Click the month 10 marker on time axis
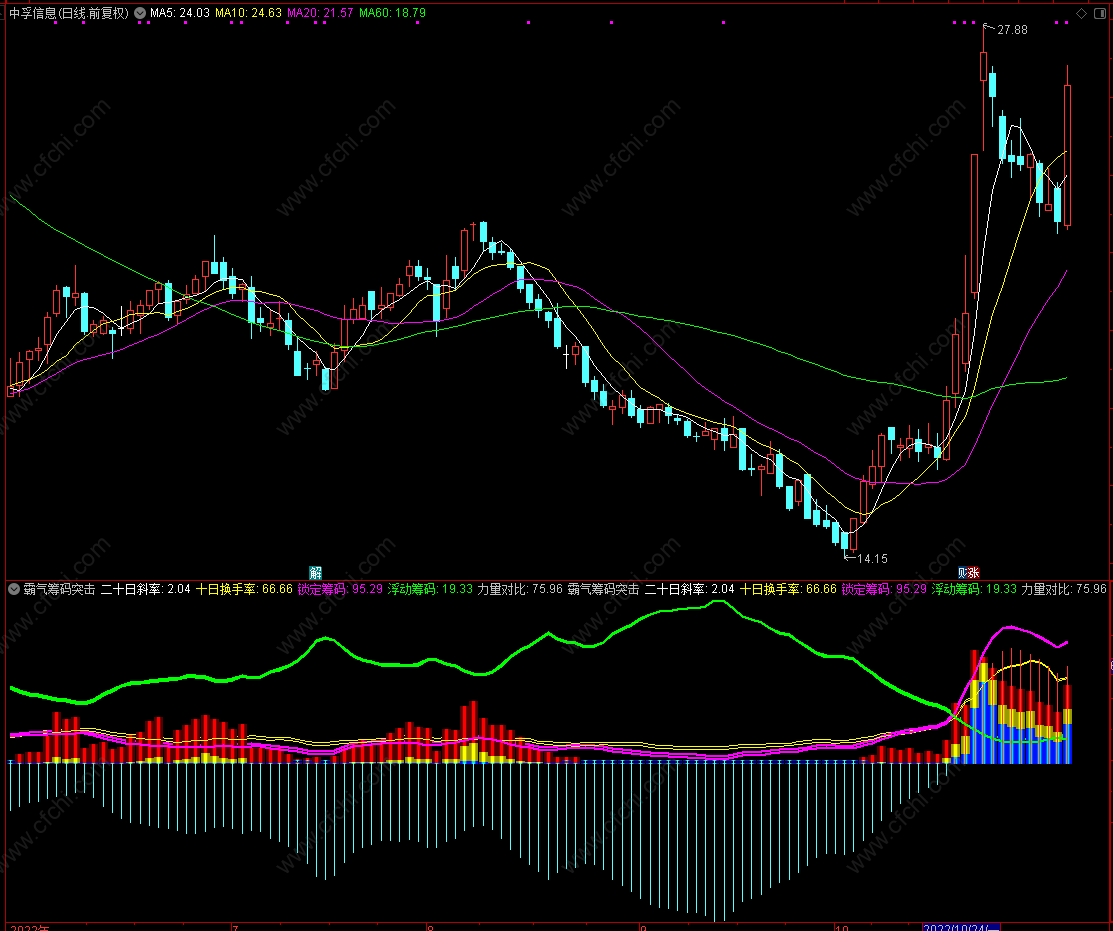This screenshot has width=1113, height=931. pyautogui.click(x=842, y=927)
